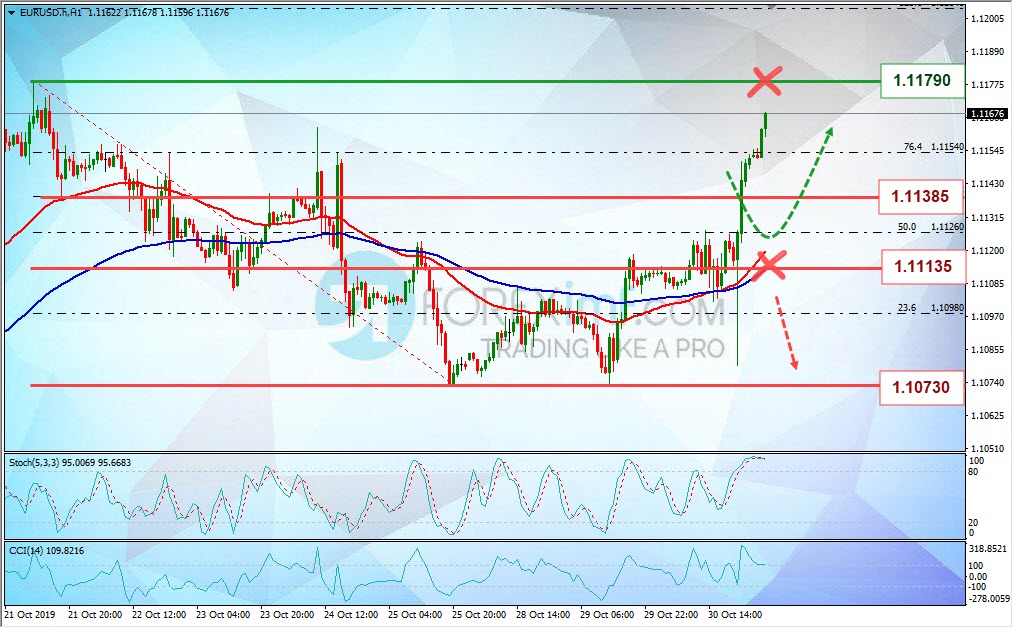1013x628 pixels.
Task: Click the 1.10855 price axis value
Action: coord(988,350)
